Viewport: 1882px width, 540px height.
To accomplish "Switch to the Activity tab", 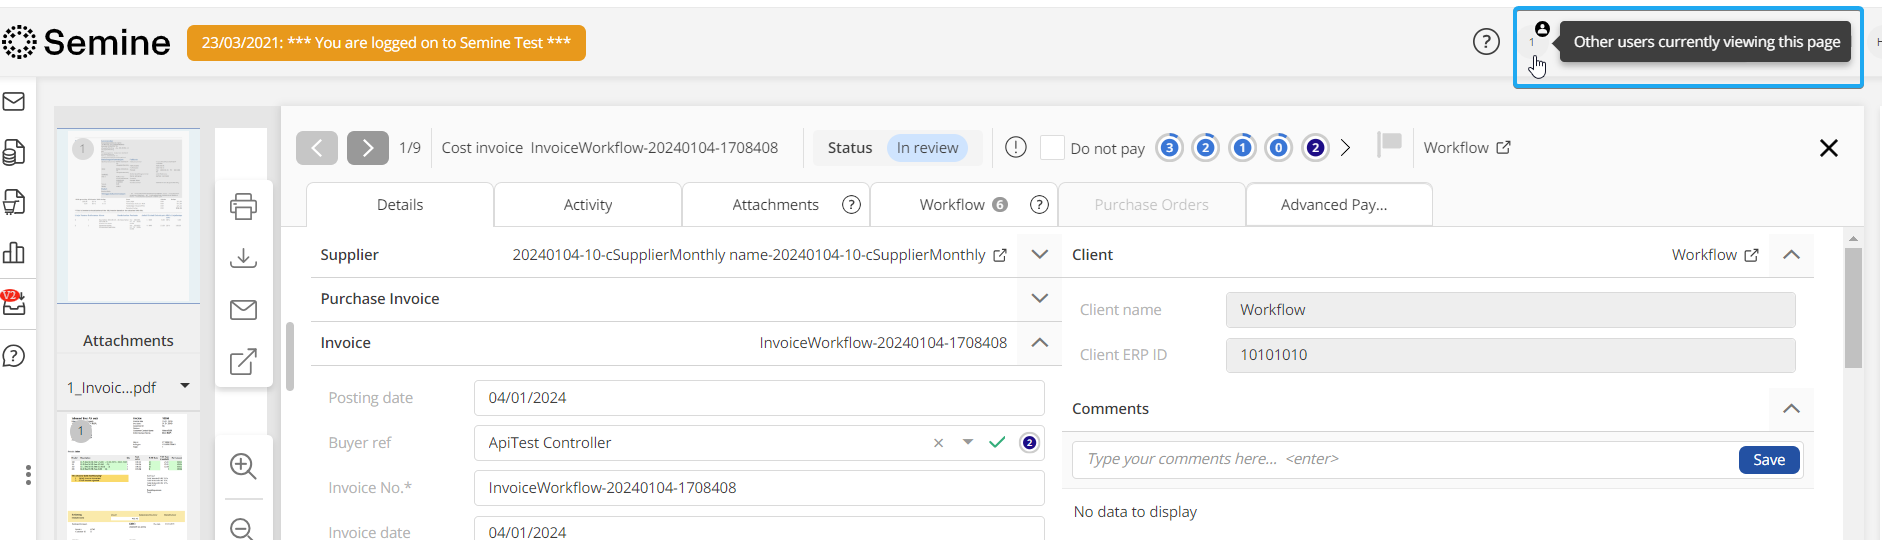I will tap(588, 205).
